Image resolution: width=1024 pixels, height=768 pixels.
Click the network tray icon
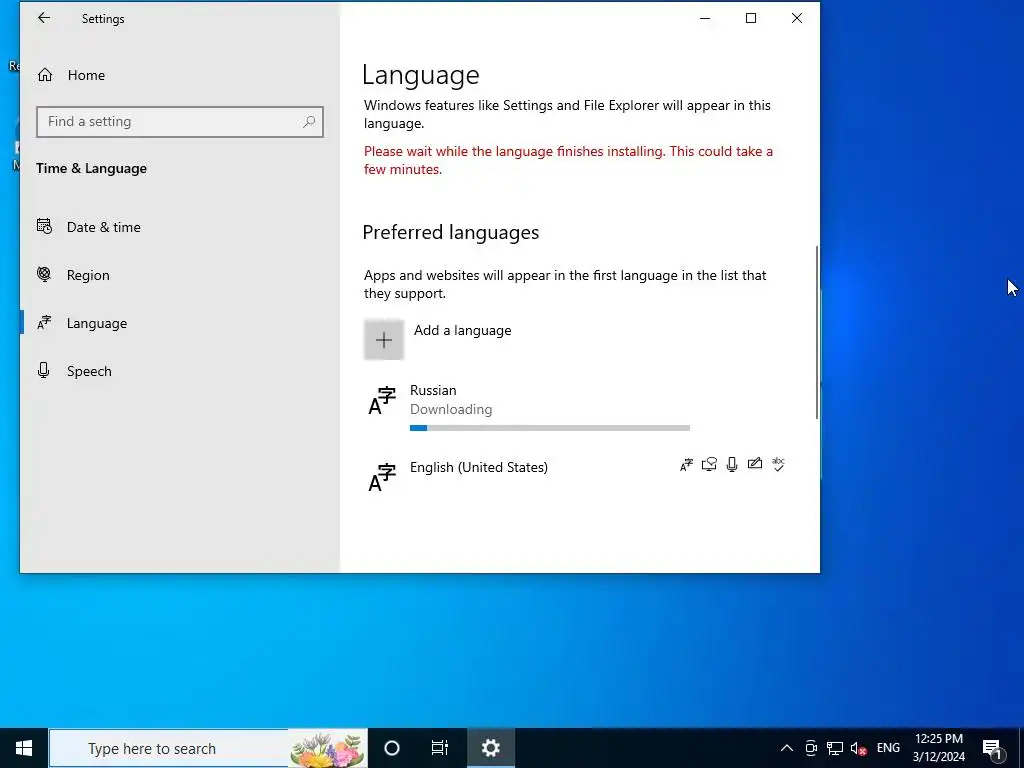coord(835,748)
